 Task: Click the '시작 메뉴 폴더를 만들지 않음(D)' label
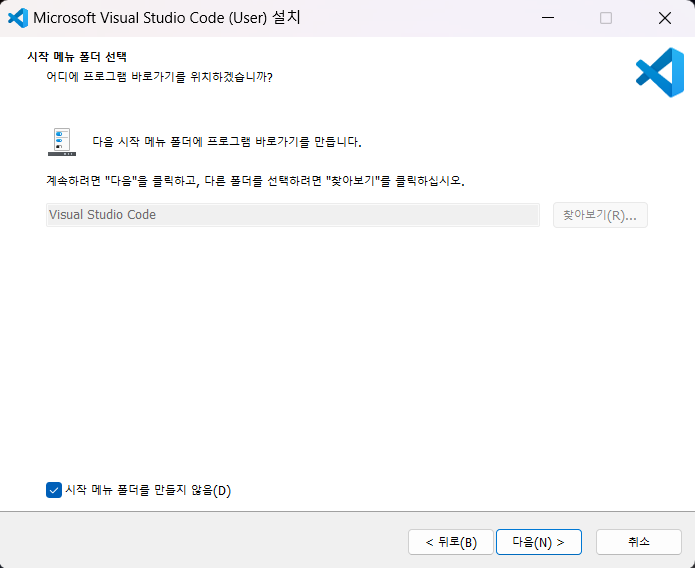(148, 490)
